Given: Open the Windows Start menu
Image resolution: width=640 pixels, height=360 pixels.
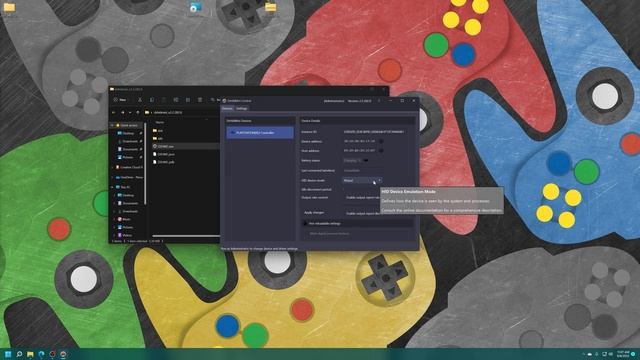Looking at the screenshot, I should coord(8,354).
